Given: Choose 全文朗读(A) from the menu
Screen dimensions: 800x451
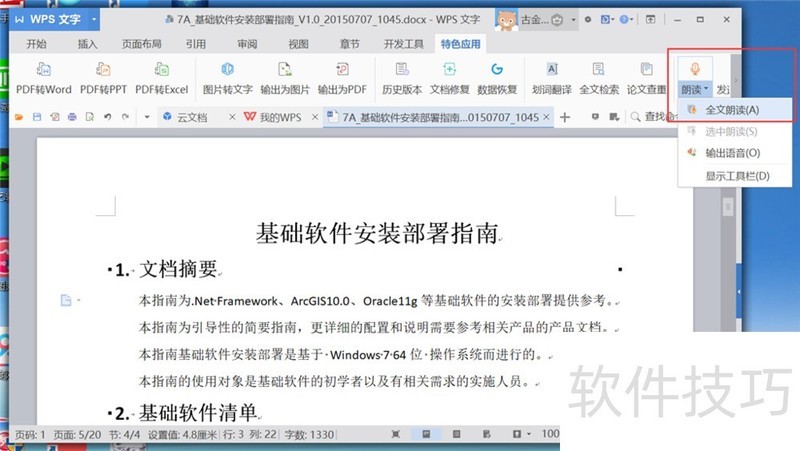Looking at the screenshot, I should tap(735, 110).
